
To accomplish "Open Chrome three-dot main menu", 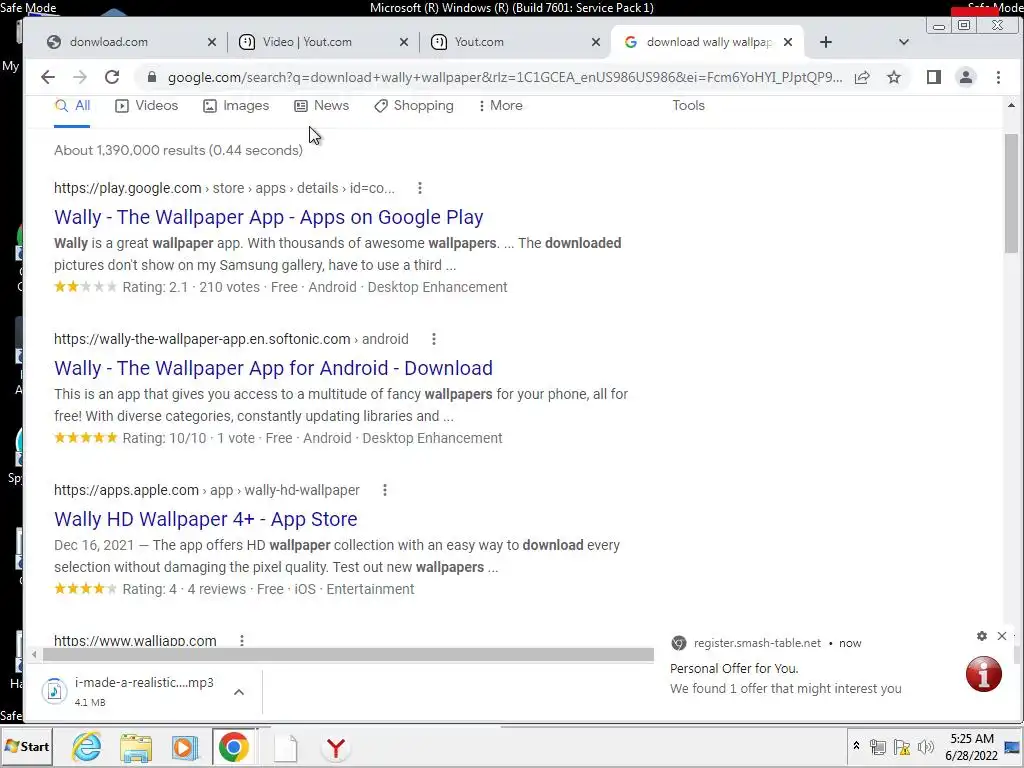I will coord(999,77).
